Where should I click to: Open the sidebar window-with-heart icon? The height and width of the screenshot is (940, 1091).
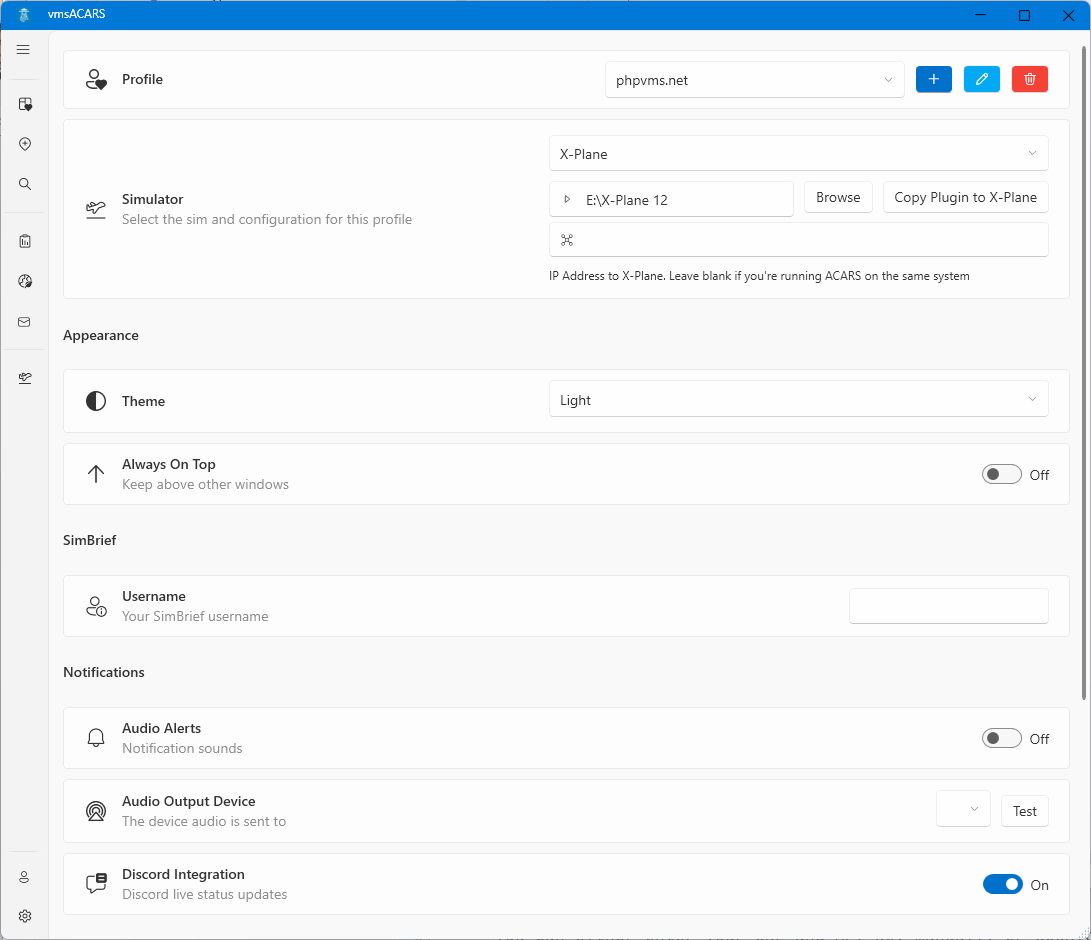25,104
